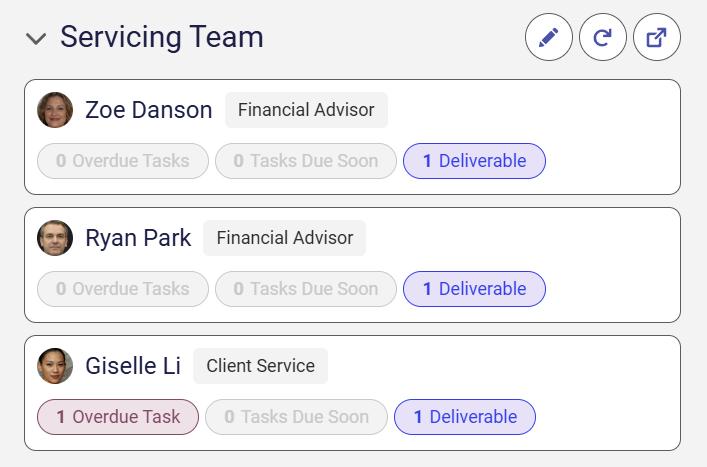Open Ryan Park's 1 Deliverable pill

[x=474, y=289]
